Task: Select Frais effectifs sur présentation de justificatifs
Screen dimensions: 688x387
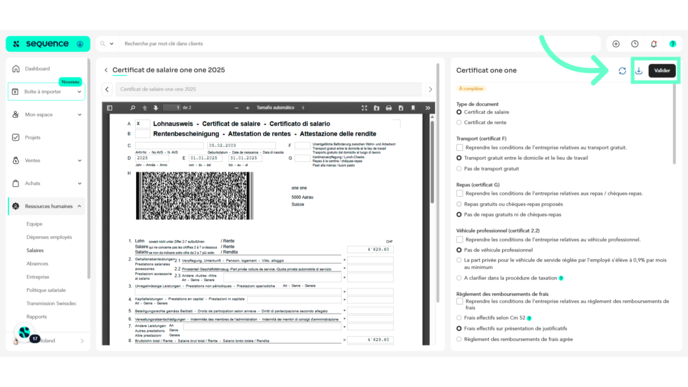Action: [x=459, y=328]
